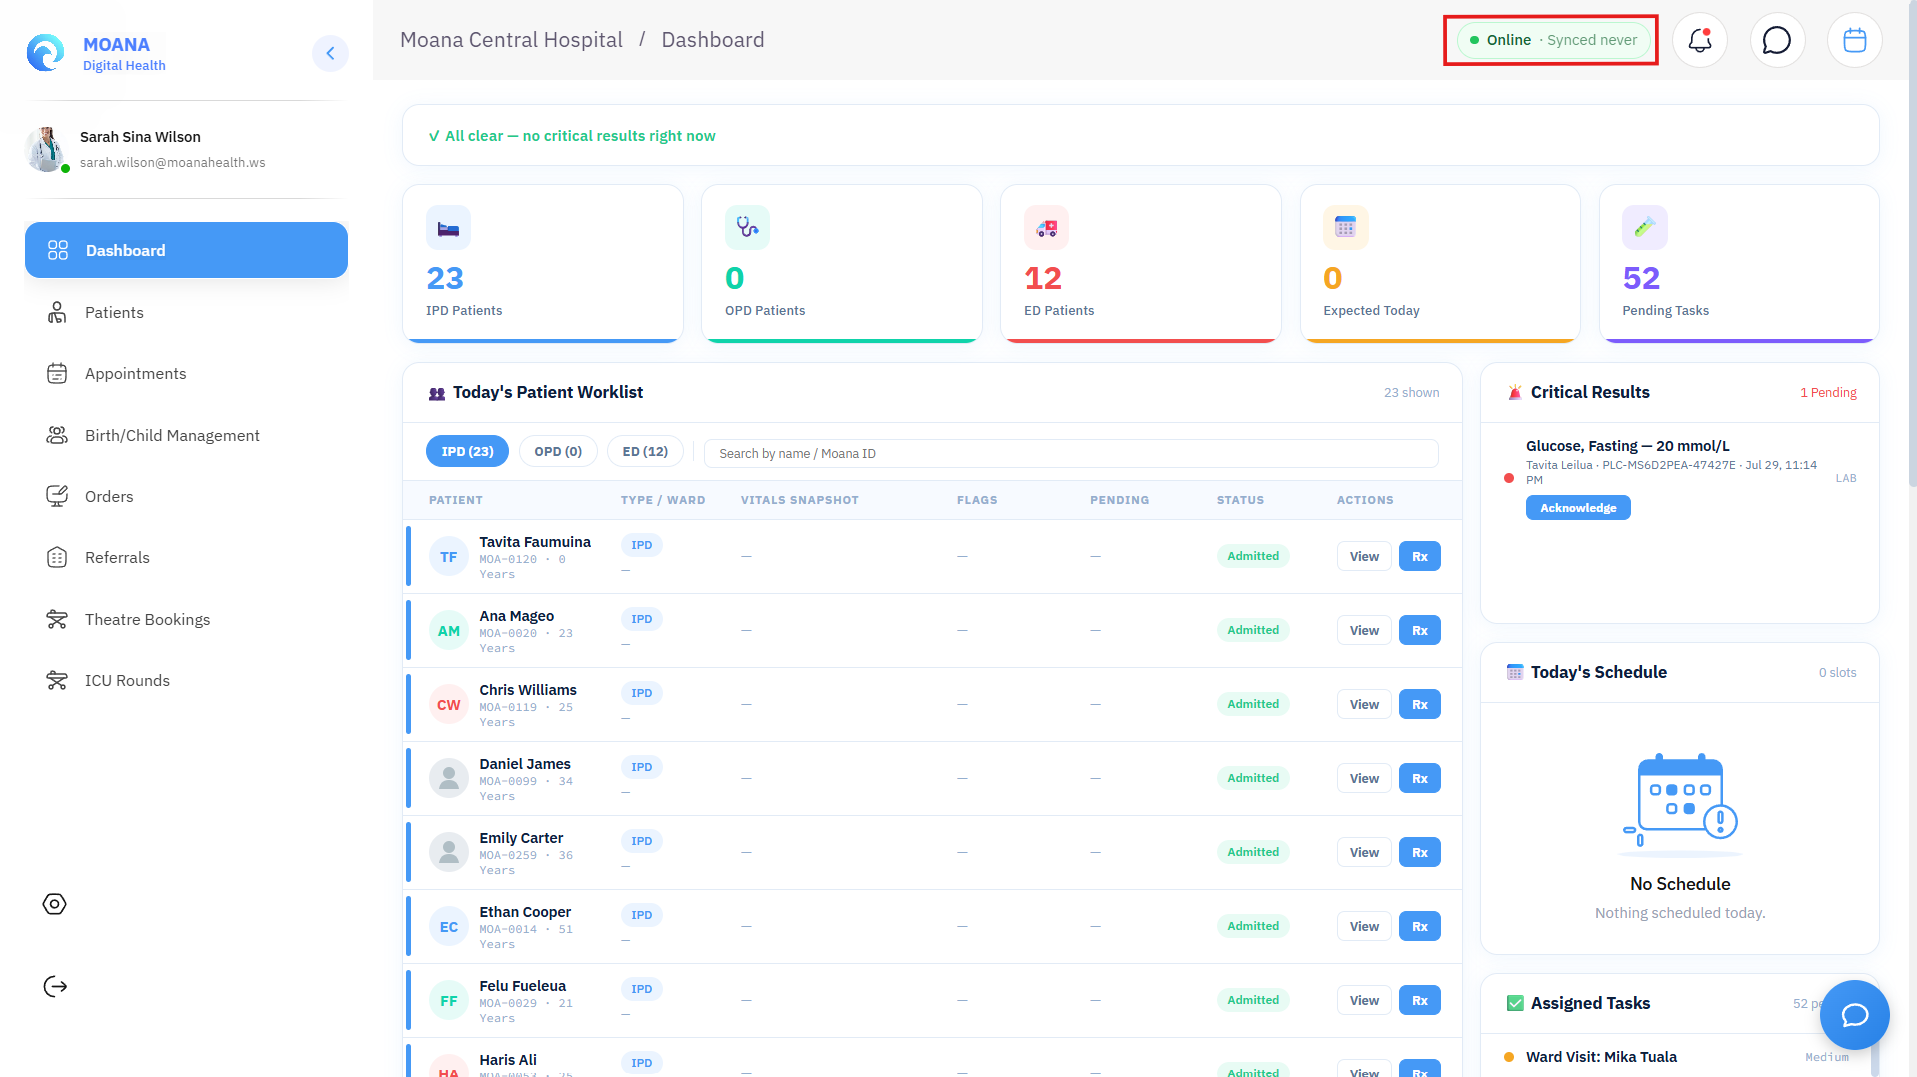Image resolution: width=1917 pixels, height=1077 pixels.
Task: Click View for Tavita Faumuina
Action: coord(1364,557)
